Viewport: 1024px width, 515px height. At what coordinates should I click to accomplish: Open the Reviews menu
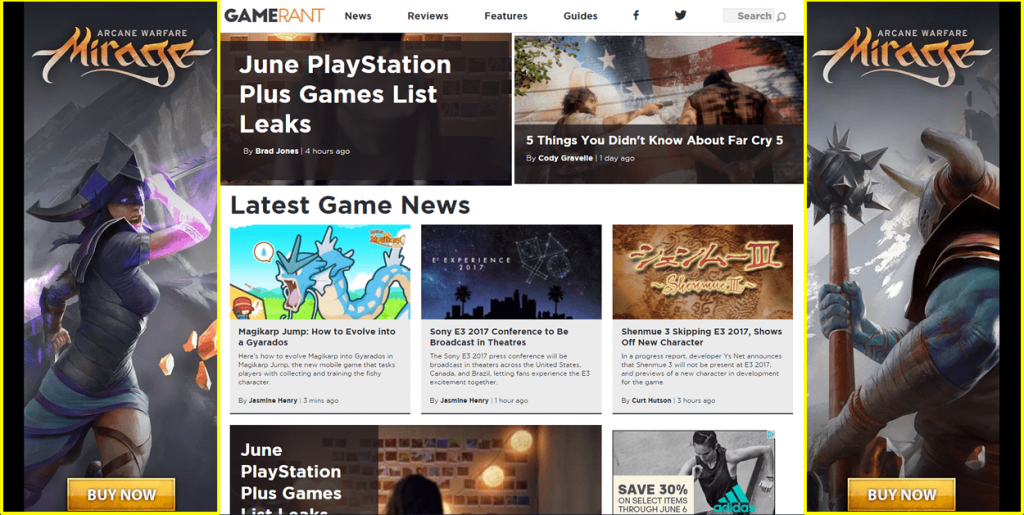(428, 16)
